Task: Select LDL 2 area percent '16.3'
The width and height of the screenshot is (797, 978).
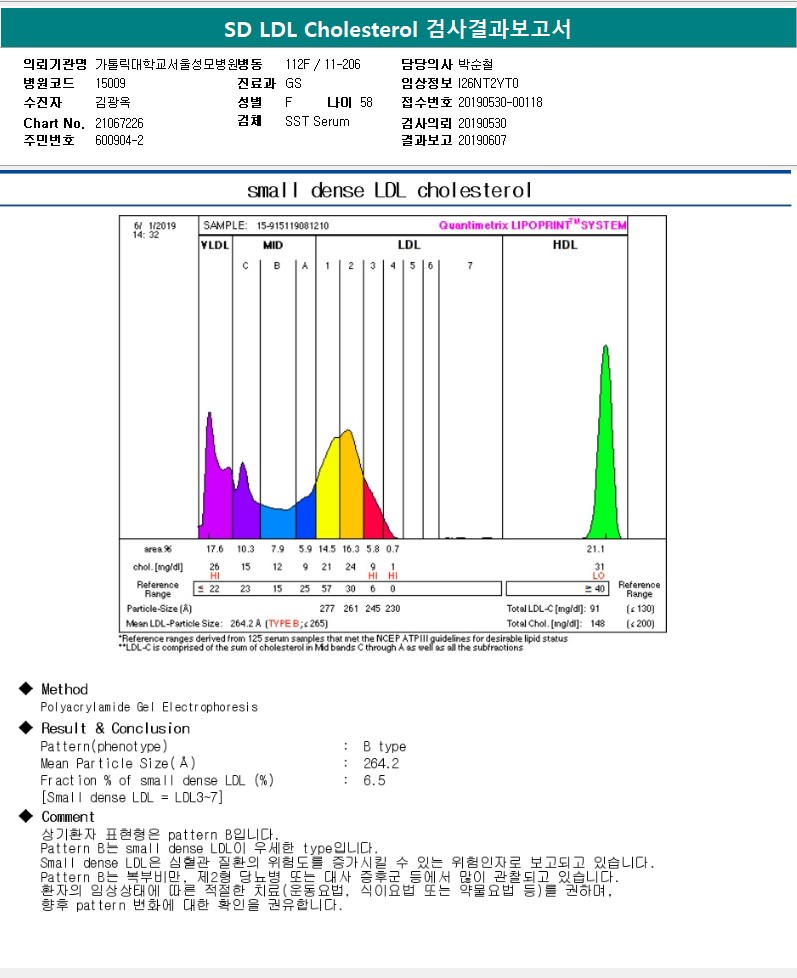Action: (351, 549)
